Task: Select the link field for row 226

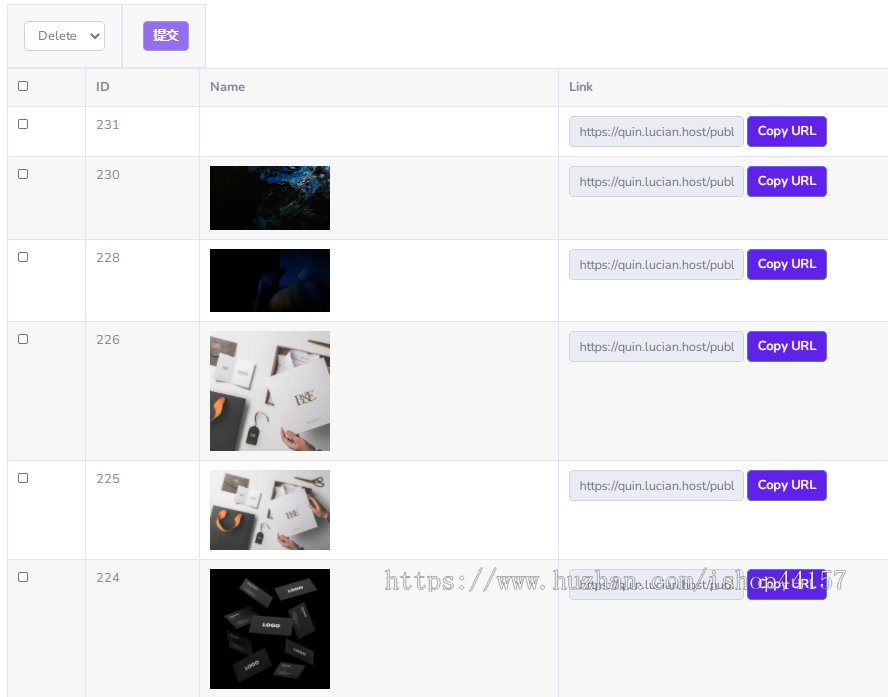Action: tap(656, 347)
